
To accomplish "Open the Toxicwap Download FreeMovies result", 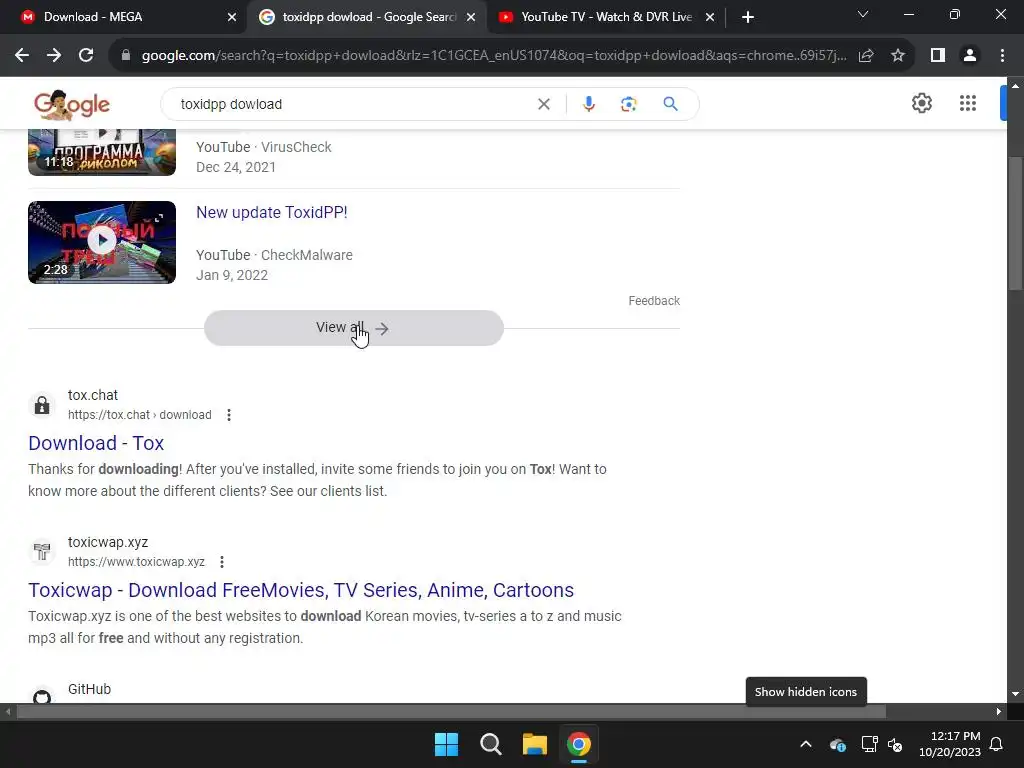I will (x=301, y=590).
